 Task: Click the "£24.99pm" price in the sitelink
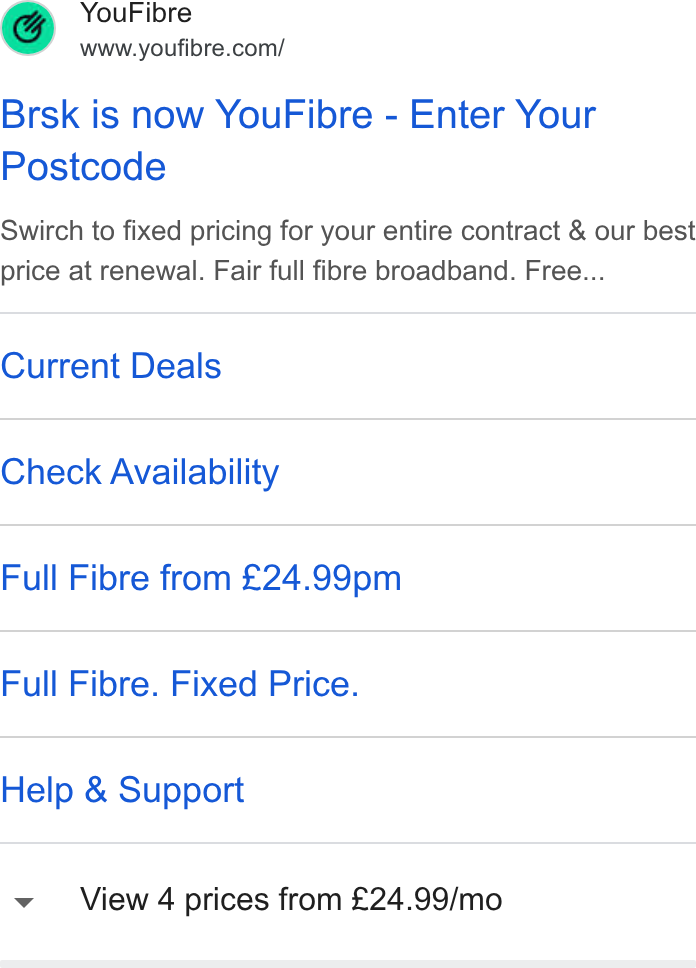click(x=321, y=578)
